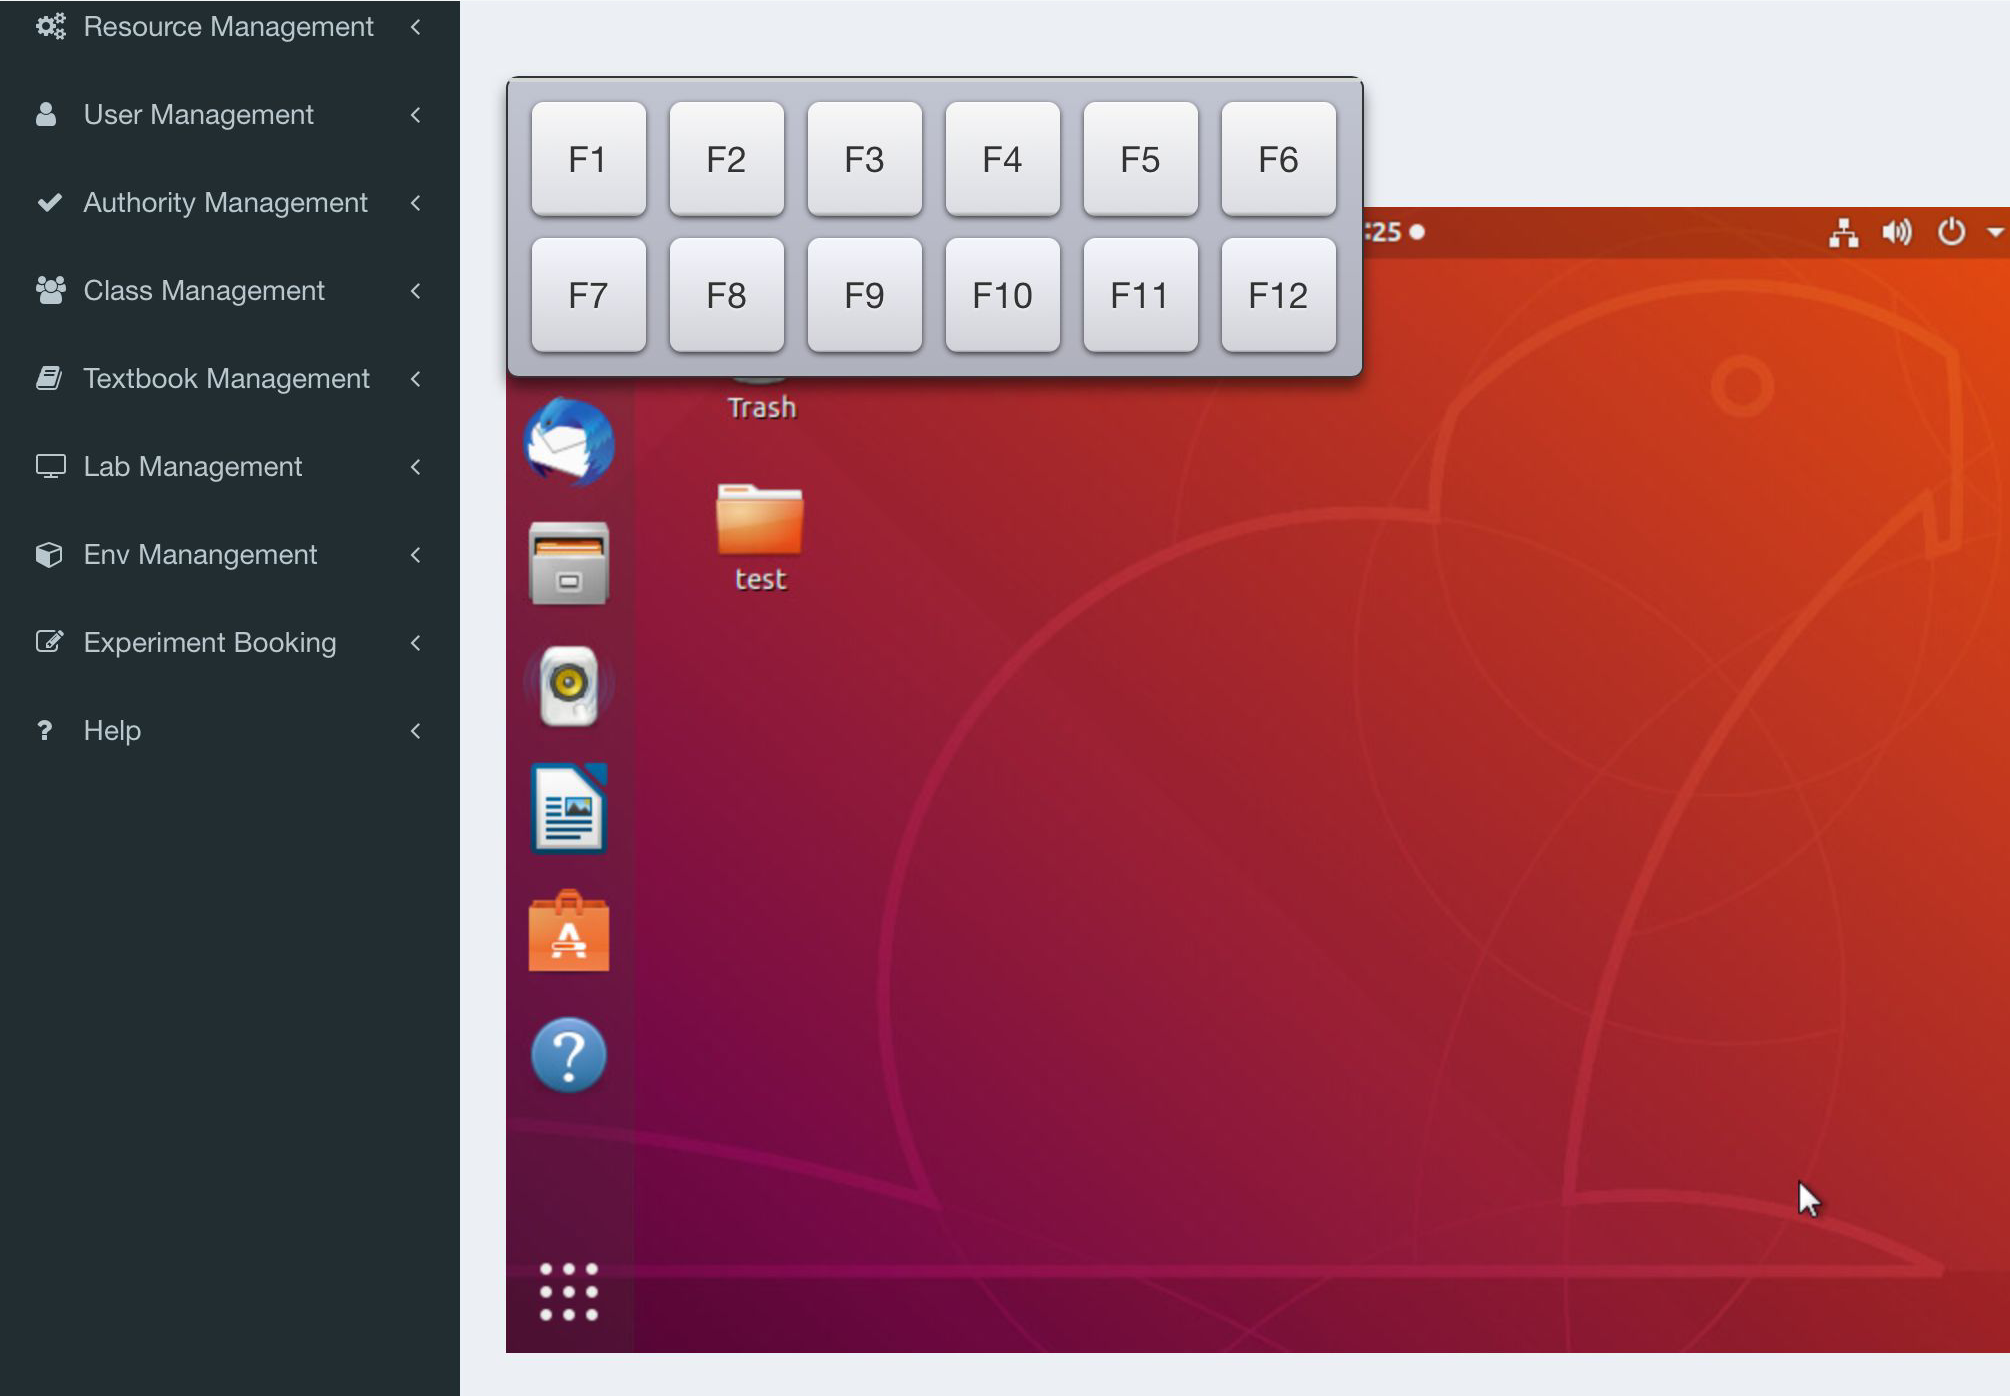The image size is (2010, 1396).
Task: Send the F9 key
Action: pyautogui.click(x=864, y=295)
